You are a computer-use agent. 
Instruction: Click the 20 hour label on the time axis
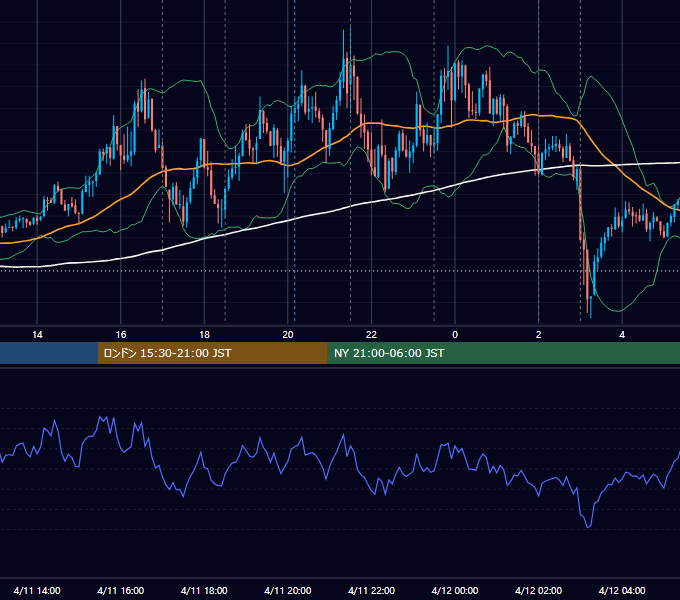coord(288,335)
